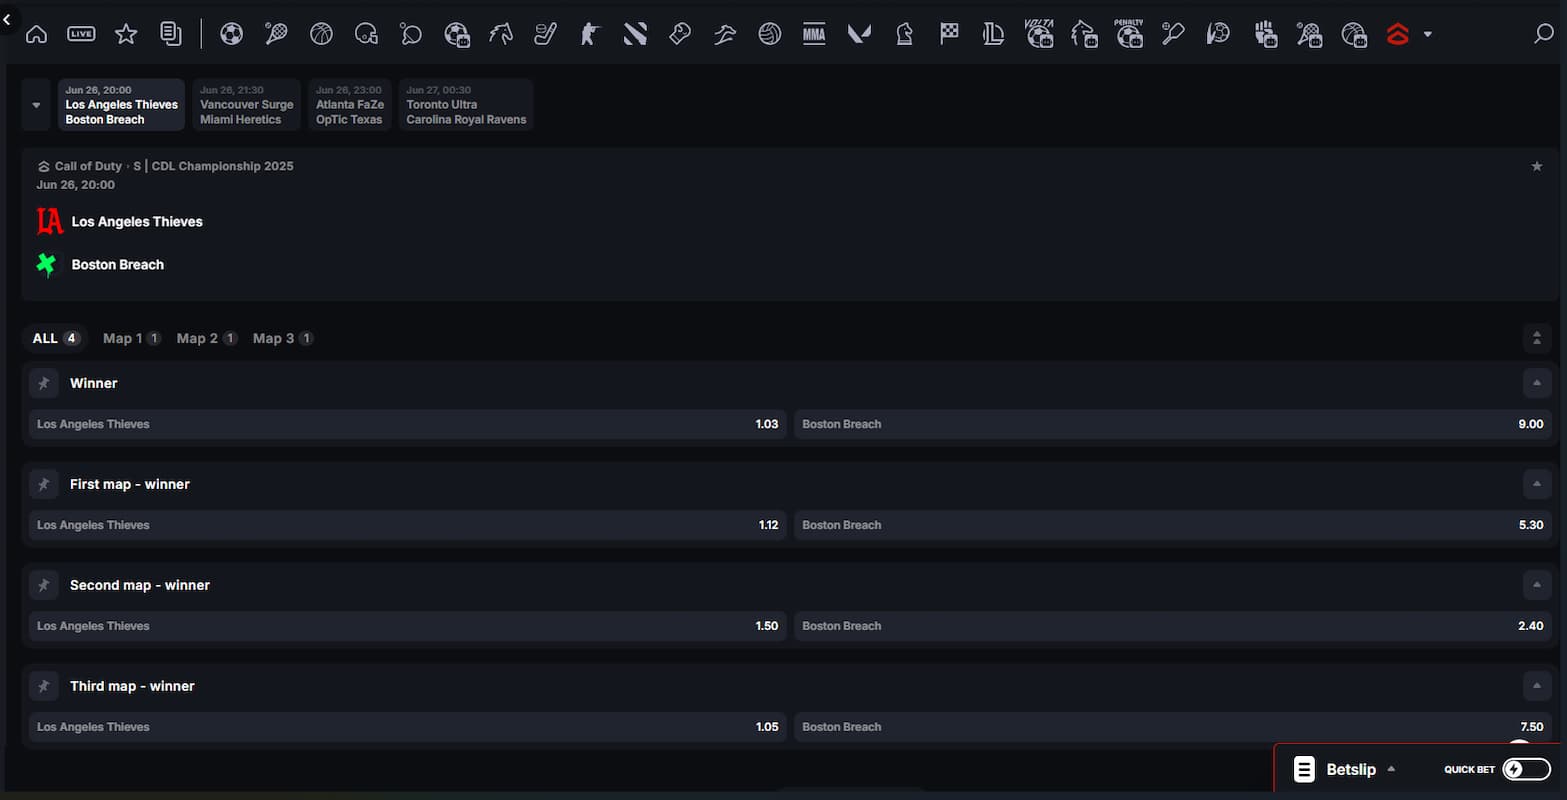1567x800 pixels.
Task: Bet Los Angeles Thieves Winner at 1.03
Action: [x=408, y=424]
